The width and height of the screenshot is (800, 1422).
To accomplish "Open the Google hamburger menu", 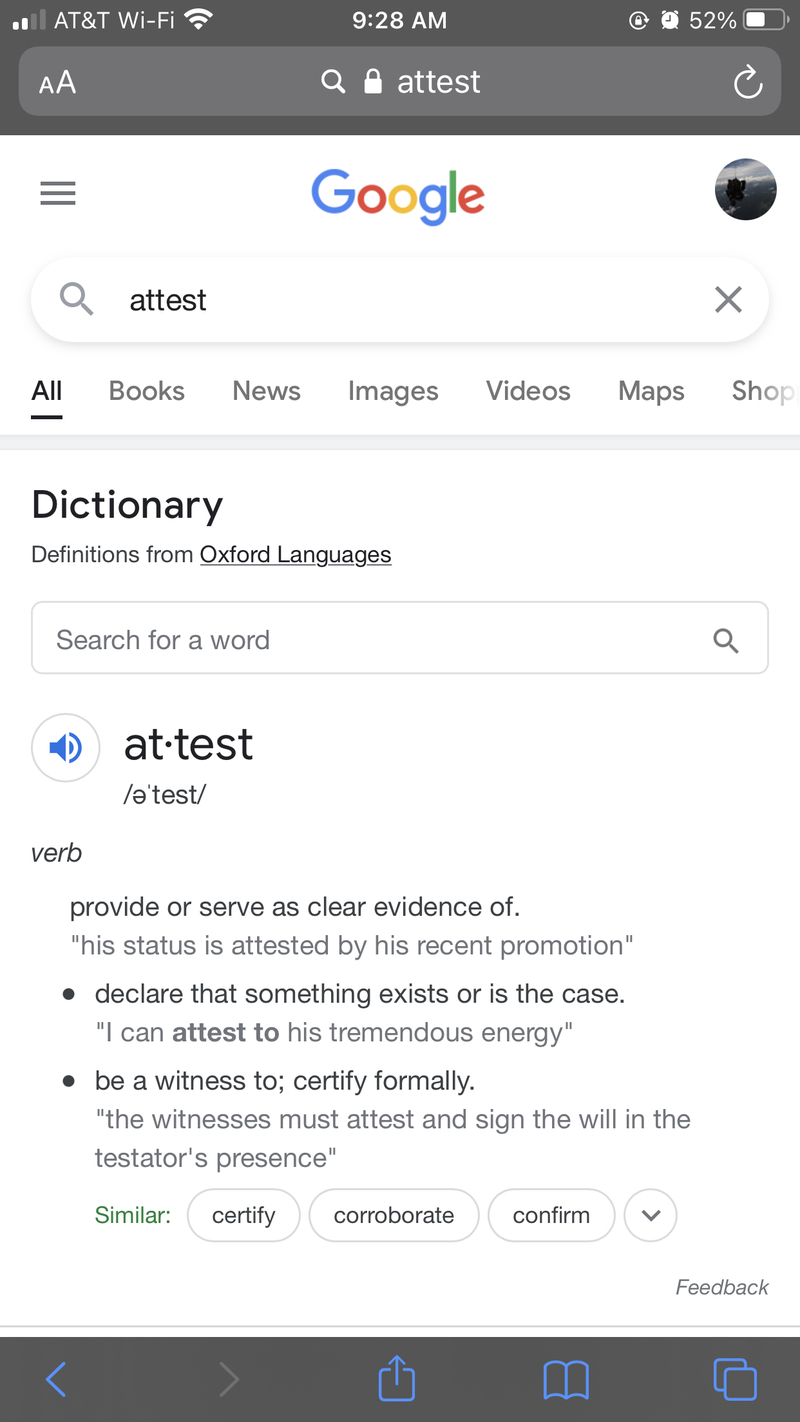I will [58, 193].
